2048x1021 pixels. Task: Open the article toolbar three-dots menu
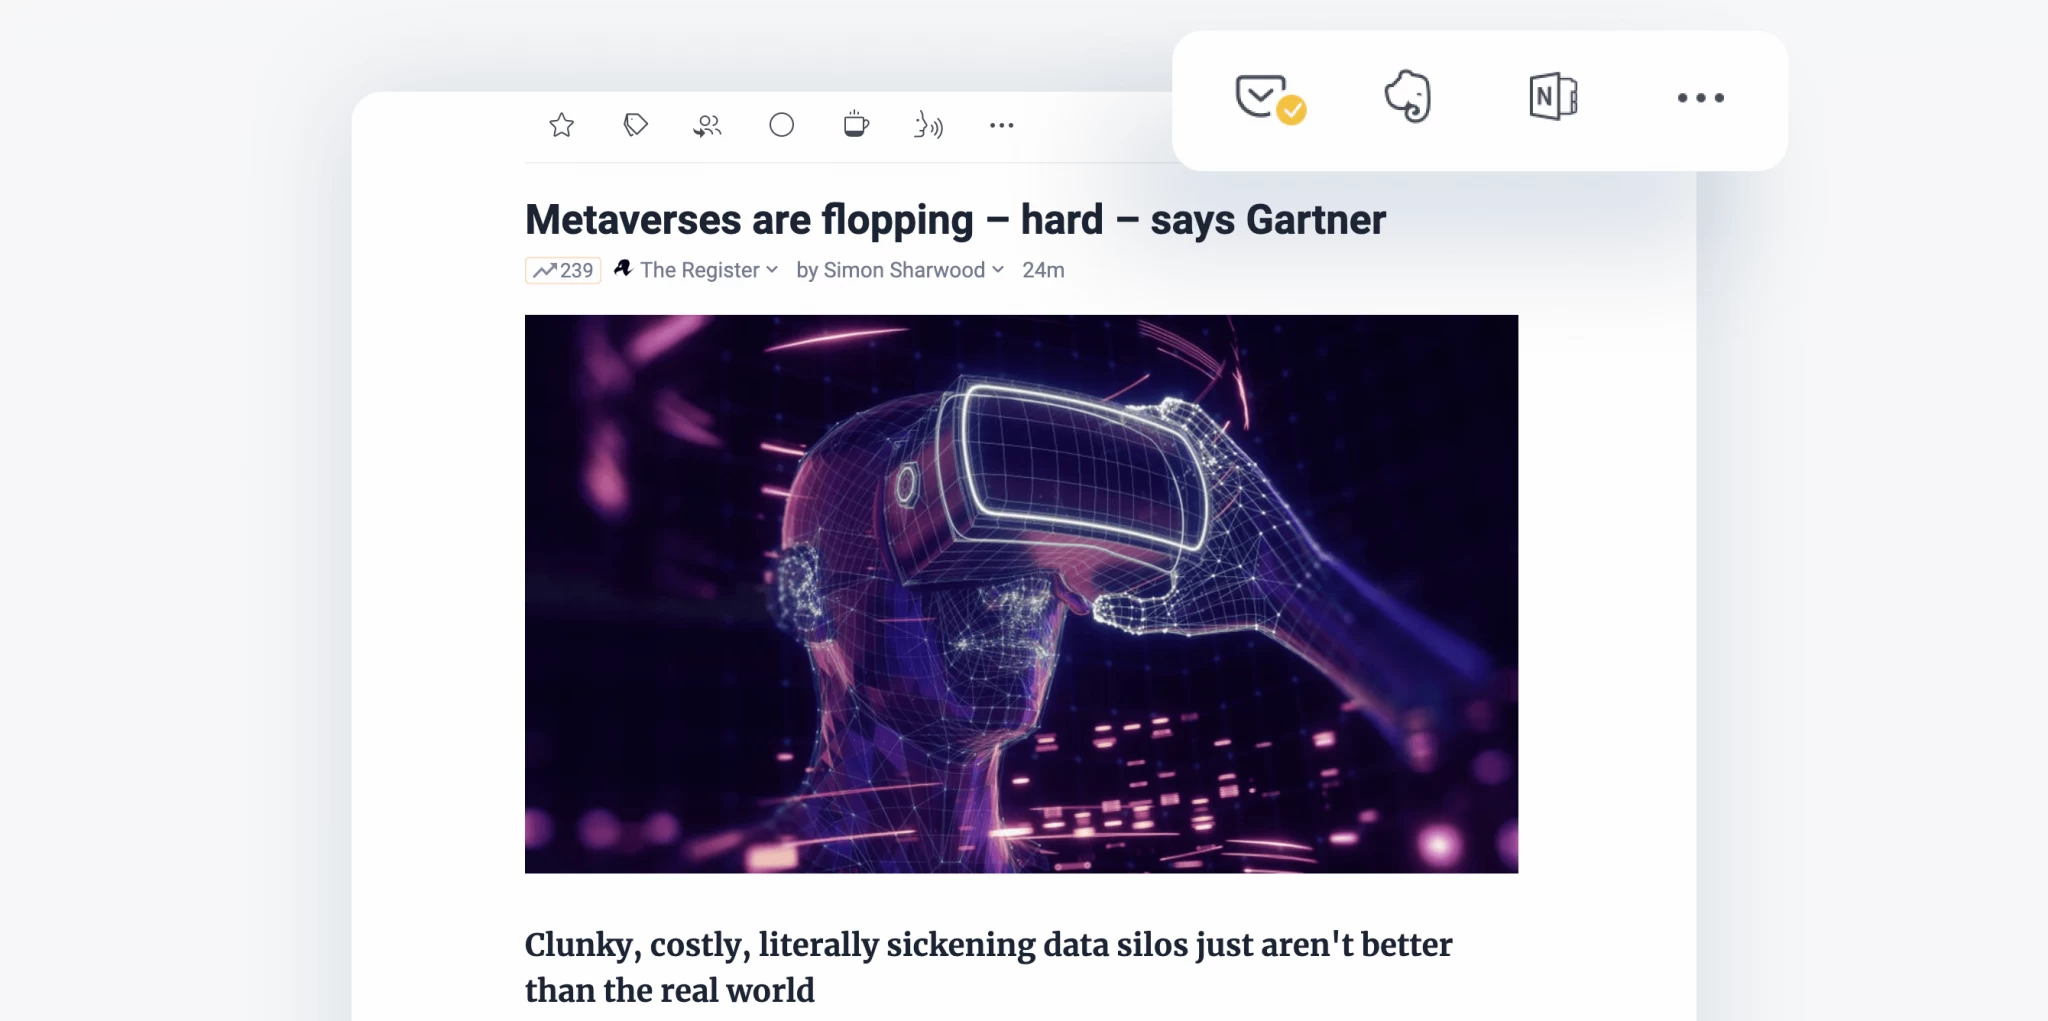tap(1001, 125)
